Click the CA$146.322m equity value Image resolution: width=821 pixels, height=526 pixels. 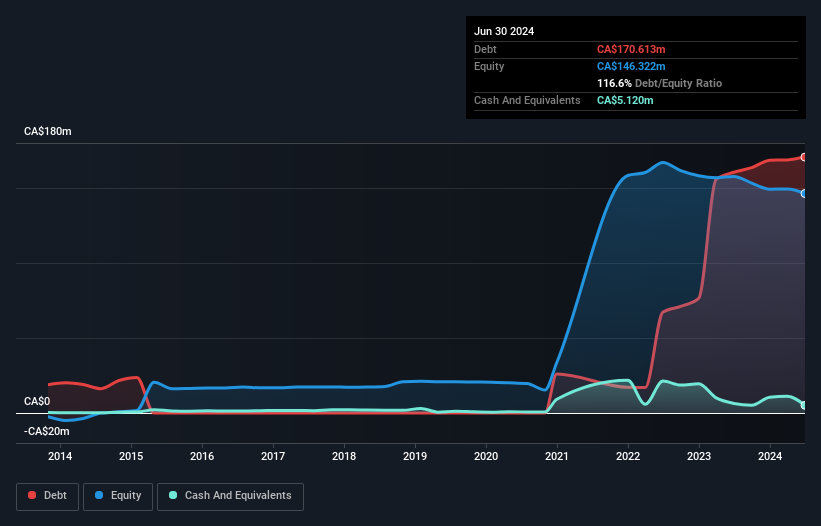tap(631, 66)
